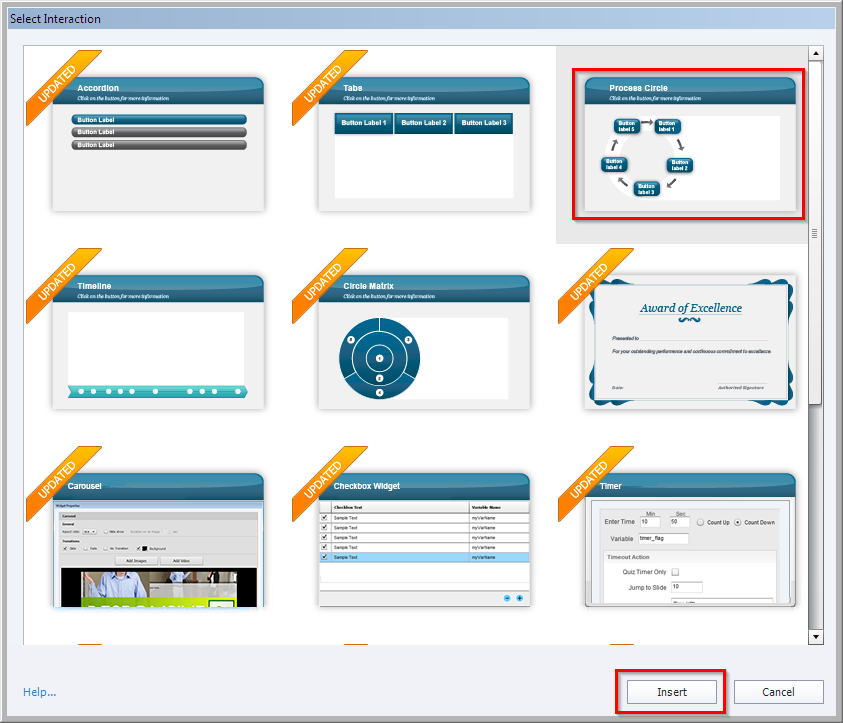This screenshot has height=723, width=843.
Task: Uncheck the highlighted Sample Text row checkbox
Action: 325,557
